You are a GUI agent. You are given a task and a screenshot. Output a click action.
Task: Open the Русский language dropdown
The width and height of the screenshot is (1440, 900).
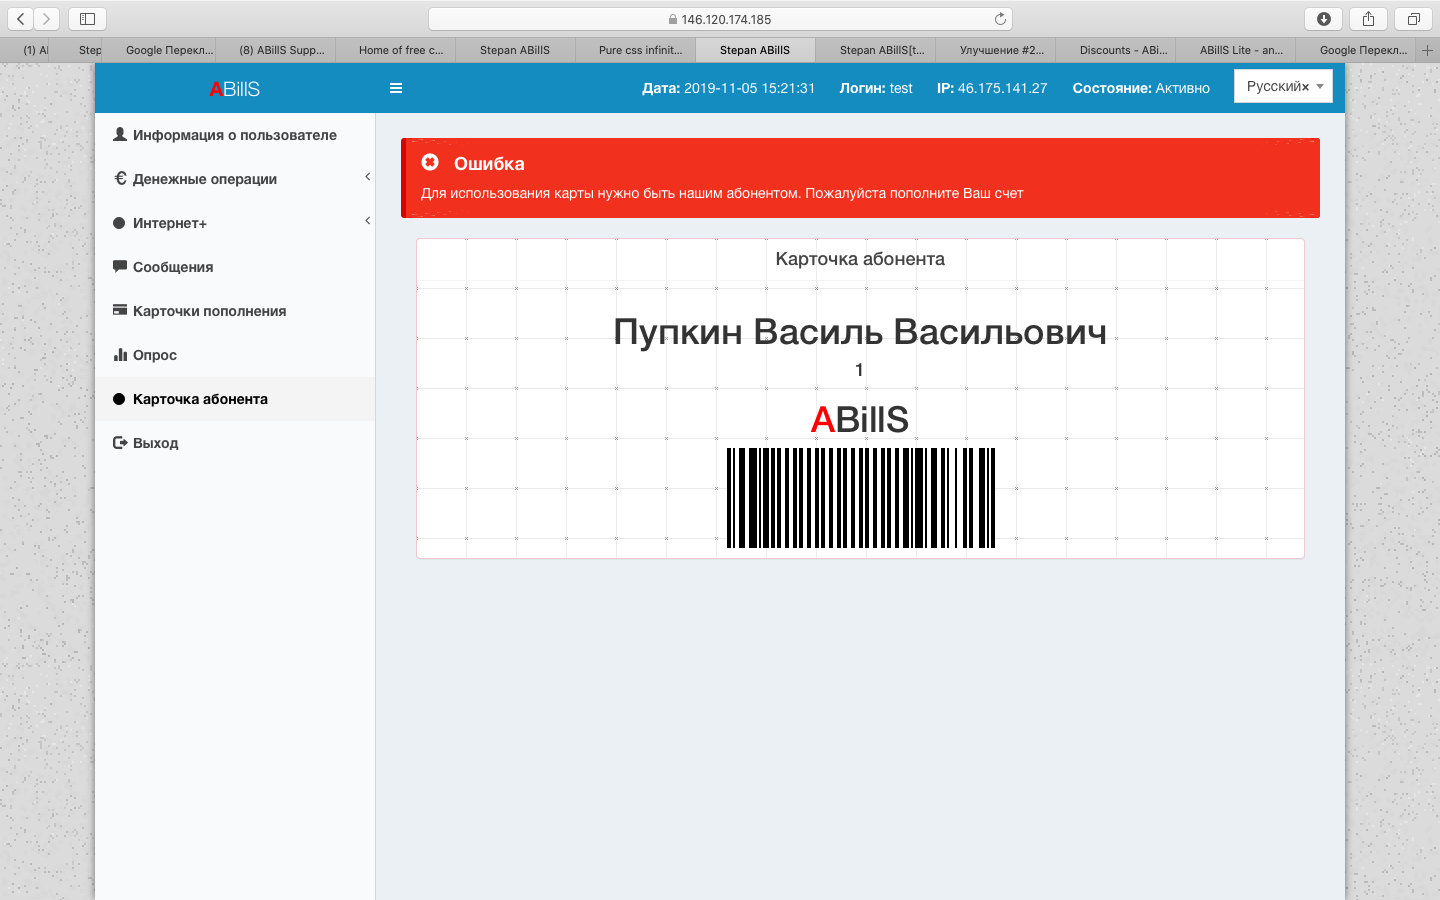[x=1283, y=86]
